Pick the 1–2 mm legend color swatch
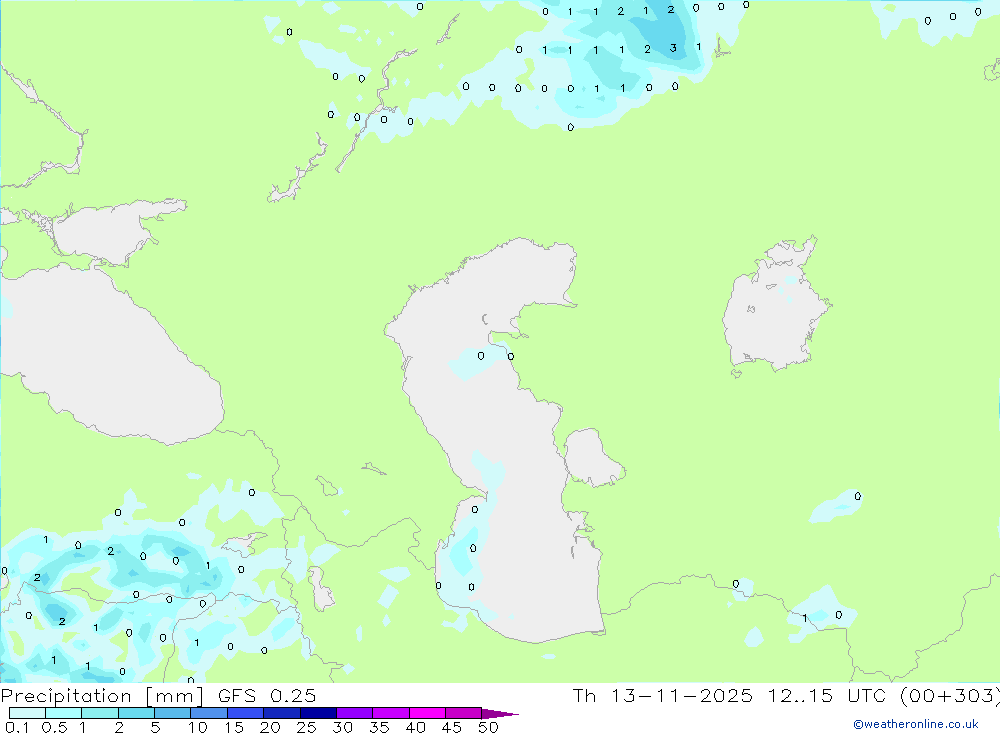This screenshot has width=1000, height=733. 100,713
